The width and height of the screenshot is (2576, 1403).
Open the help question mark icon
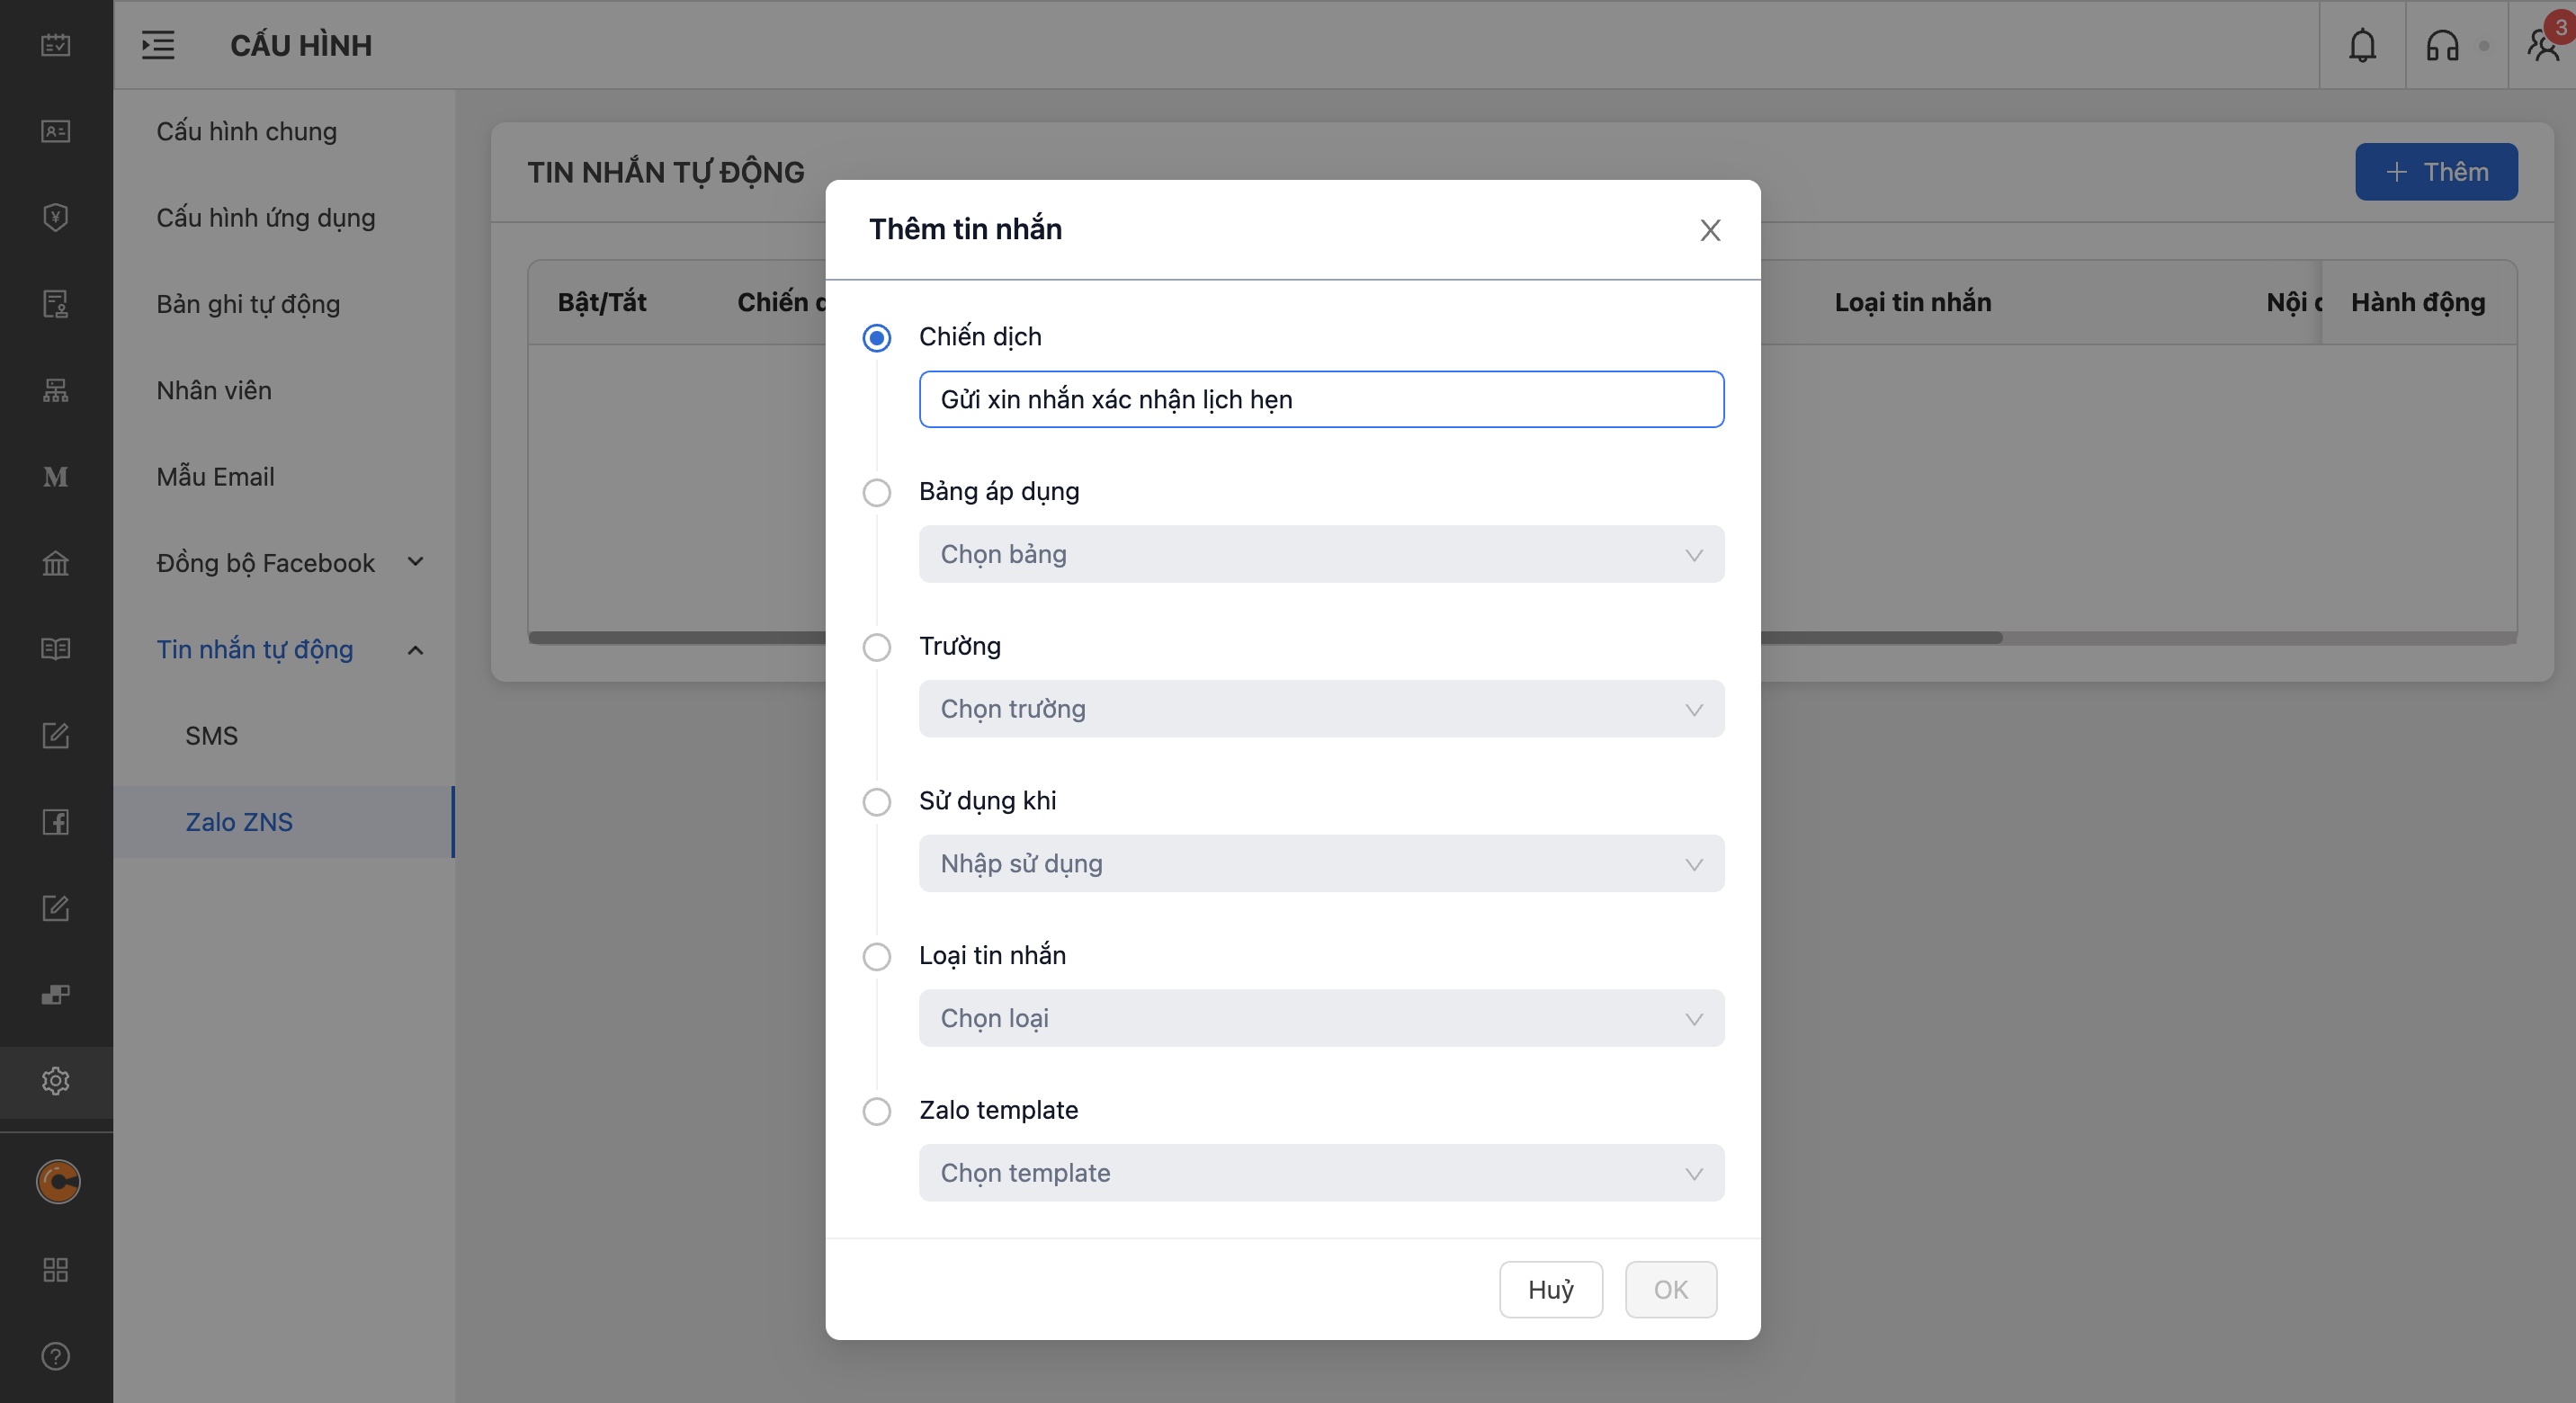click(x=56, y=1356)
